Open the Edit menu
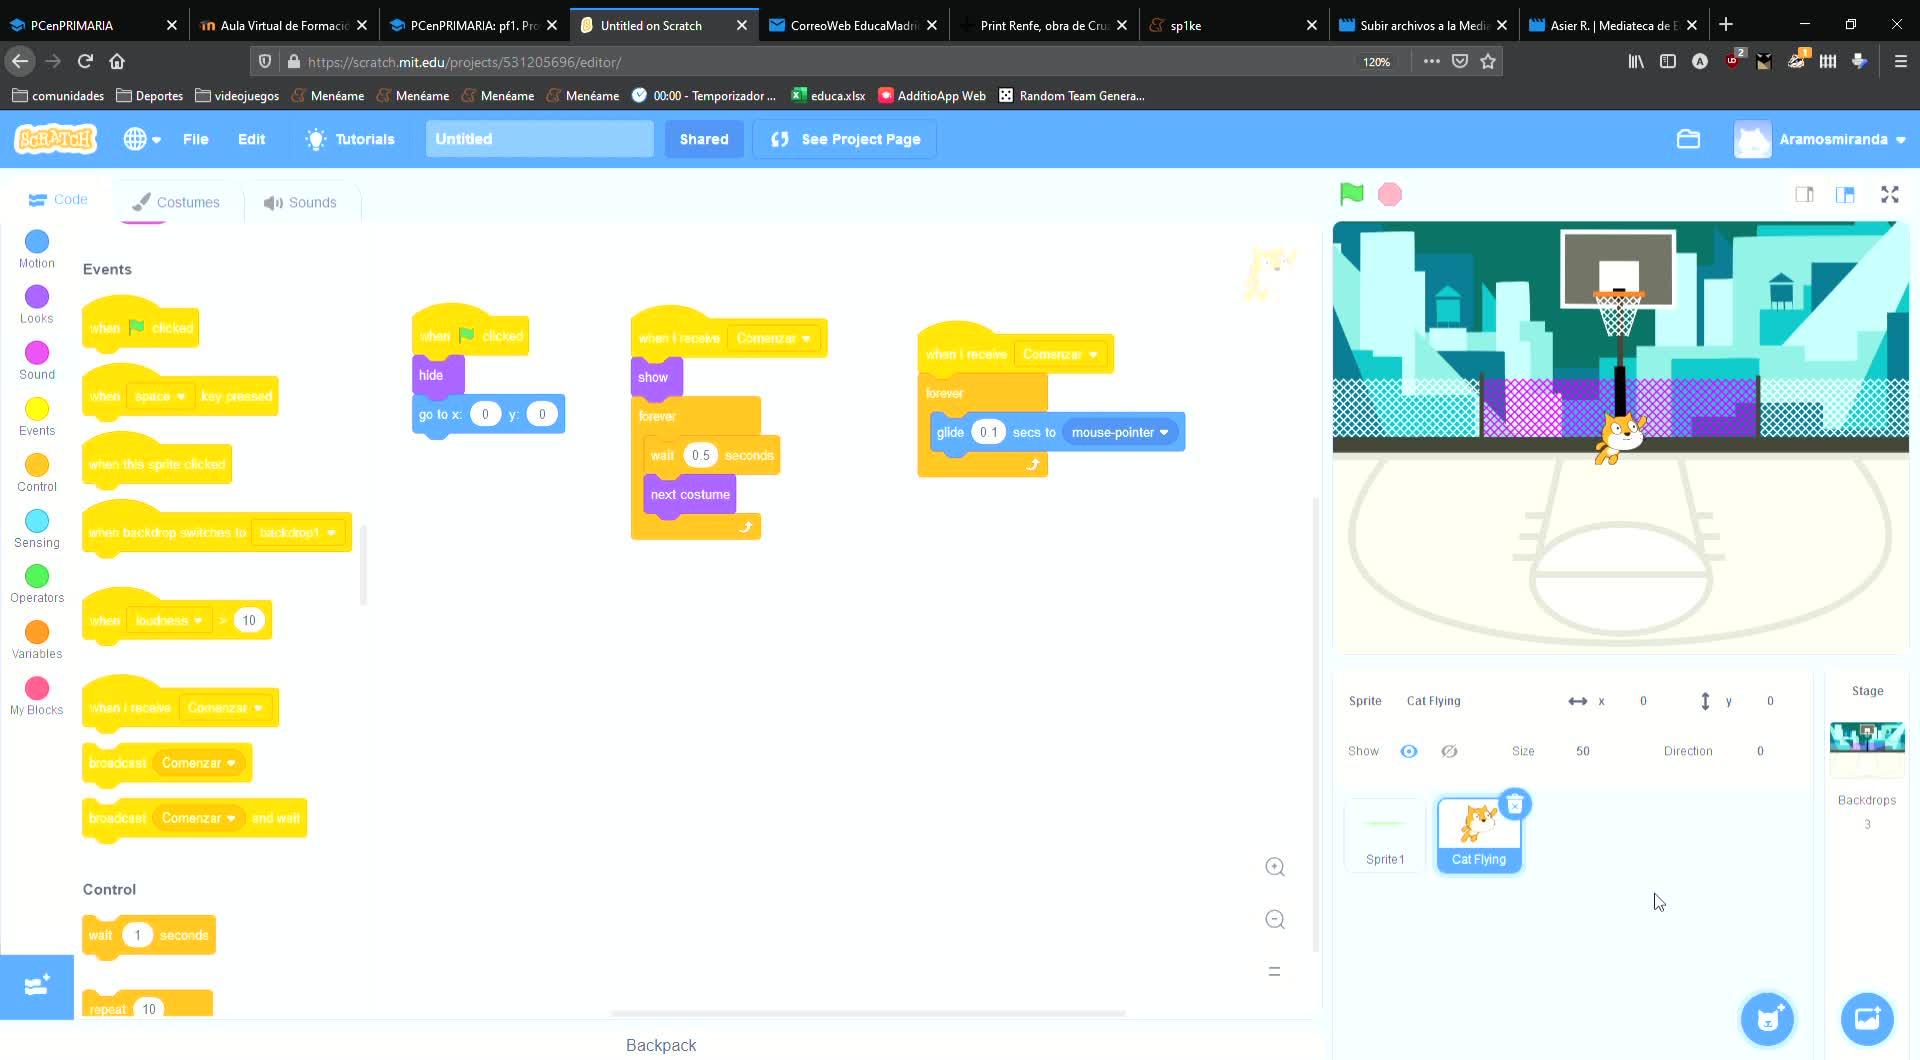This screenshot has height=1060, width=1920. 251,139
